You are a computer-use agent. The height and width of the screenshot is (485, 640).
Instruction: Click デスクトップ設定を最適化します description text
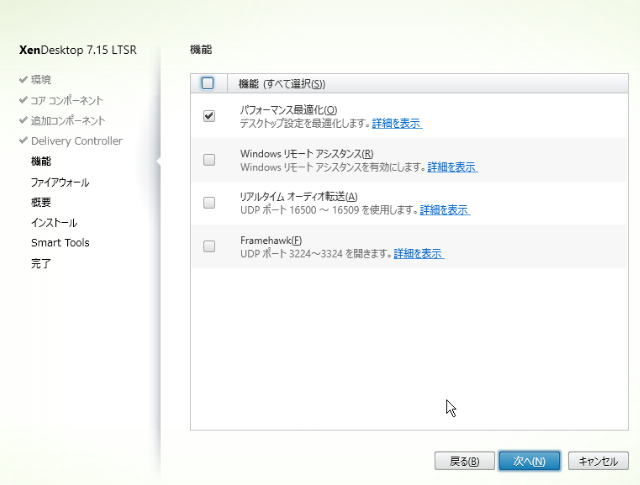305,123
